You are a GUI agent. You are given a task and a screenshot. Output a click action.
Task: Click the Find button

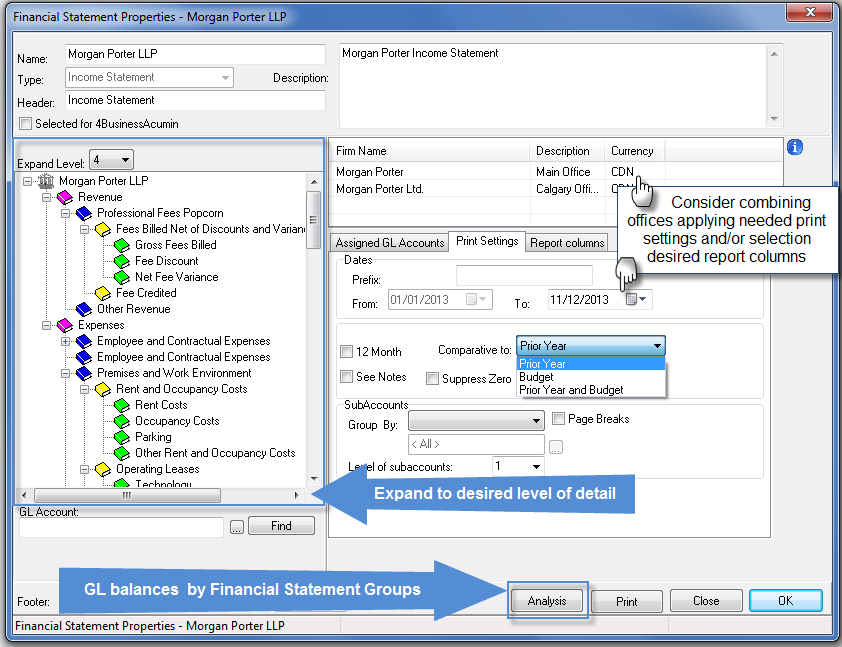[x=281, y=526]
